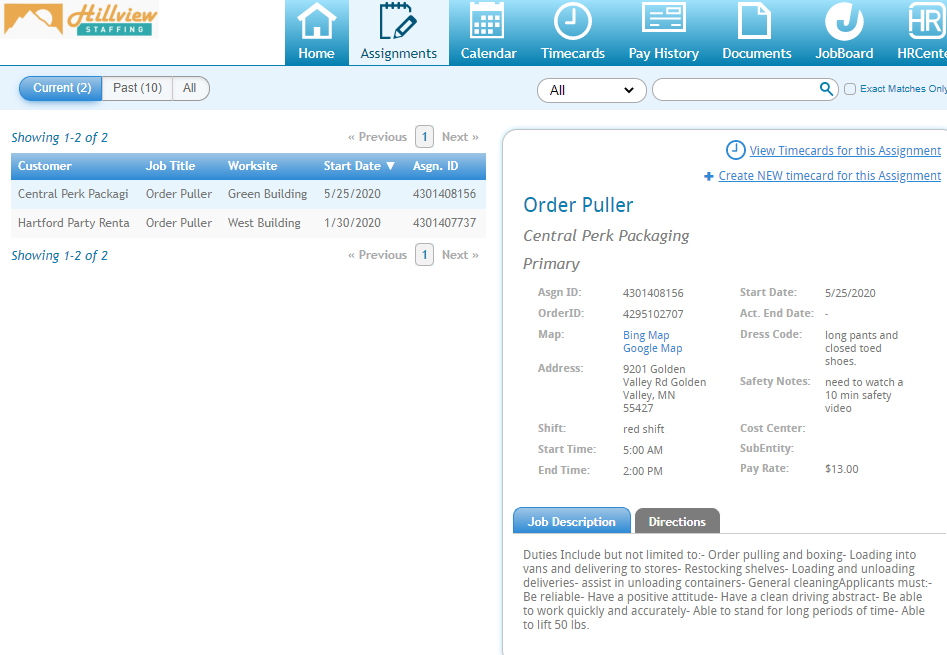Click Pay Rate value $13.00
This screenshot has height=655, width=947.
pyautogui.click(x=841, y=469)
